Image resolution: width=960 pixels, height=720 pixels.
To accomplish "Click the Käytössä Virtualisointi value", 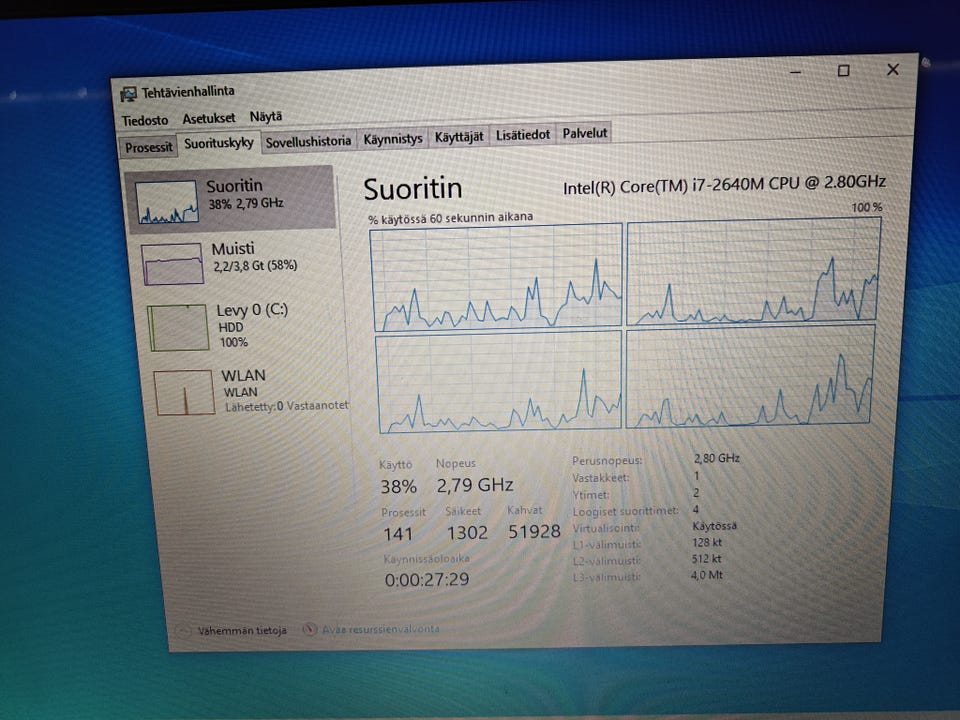I will click(x=714, y=526).
